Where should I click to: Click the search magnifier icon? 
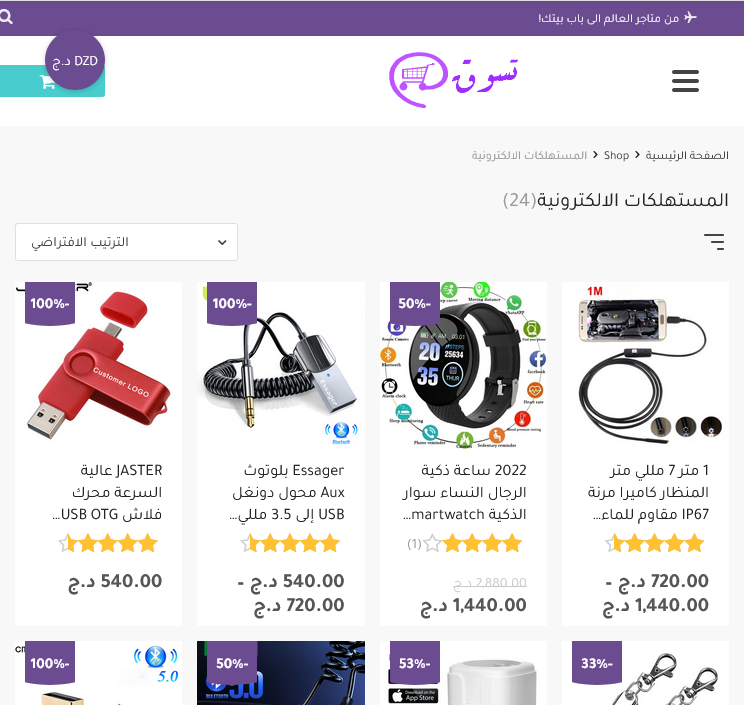pyautogui.click(x=6, y=18)
